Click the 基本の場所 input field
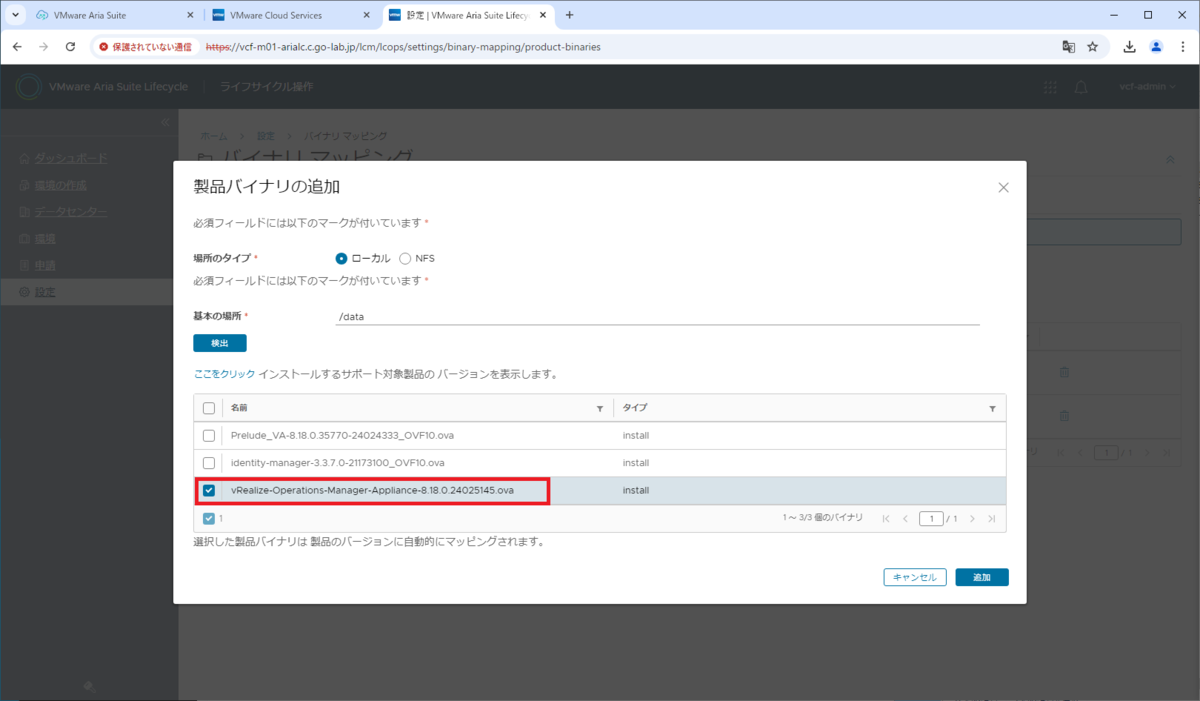 pos(657,316)
